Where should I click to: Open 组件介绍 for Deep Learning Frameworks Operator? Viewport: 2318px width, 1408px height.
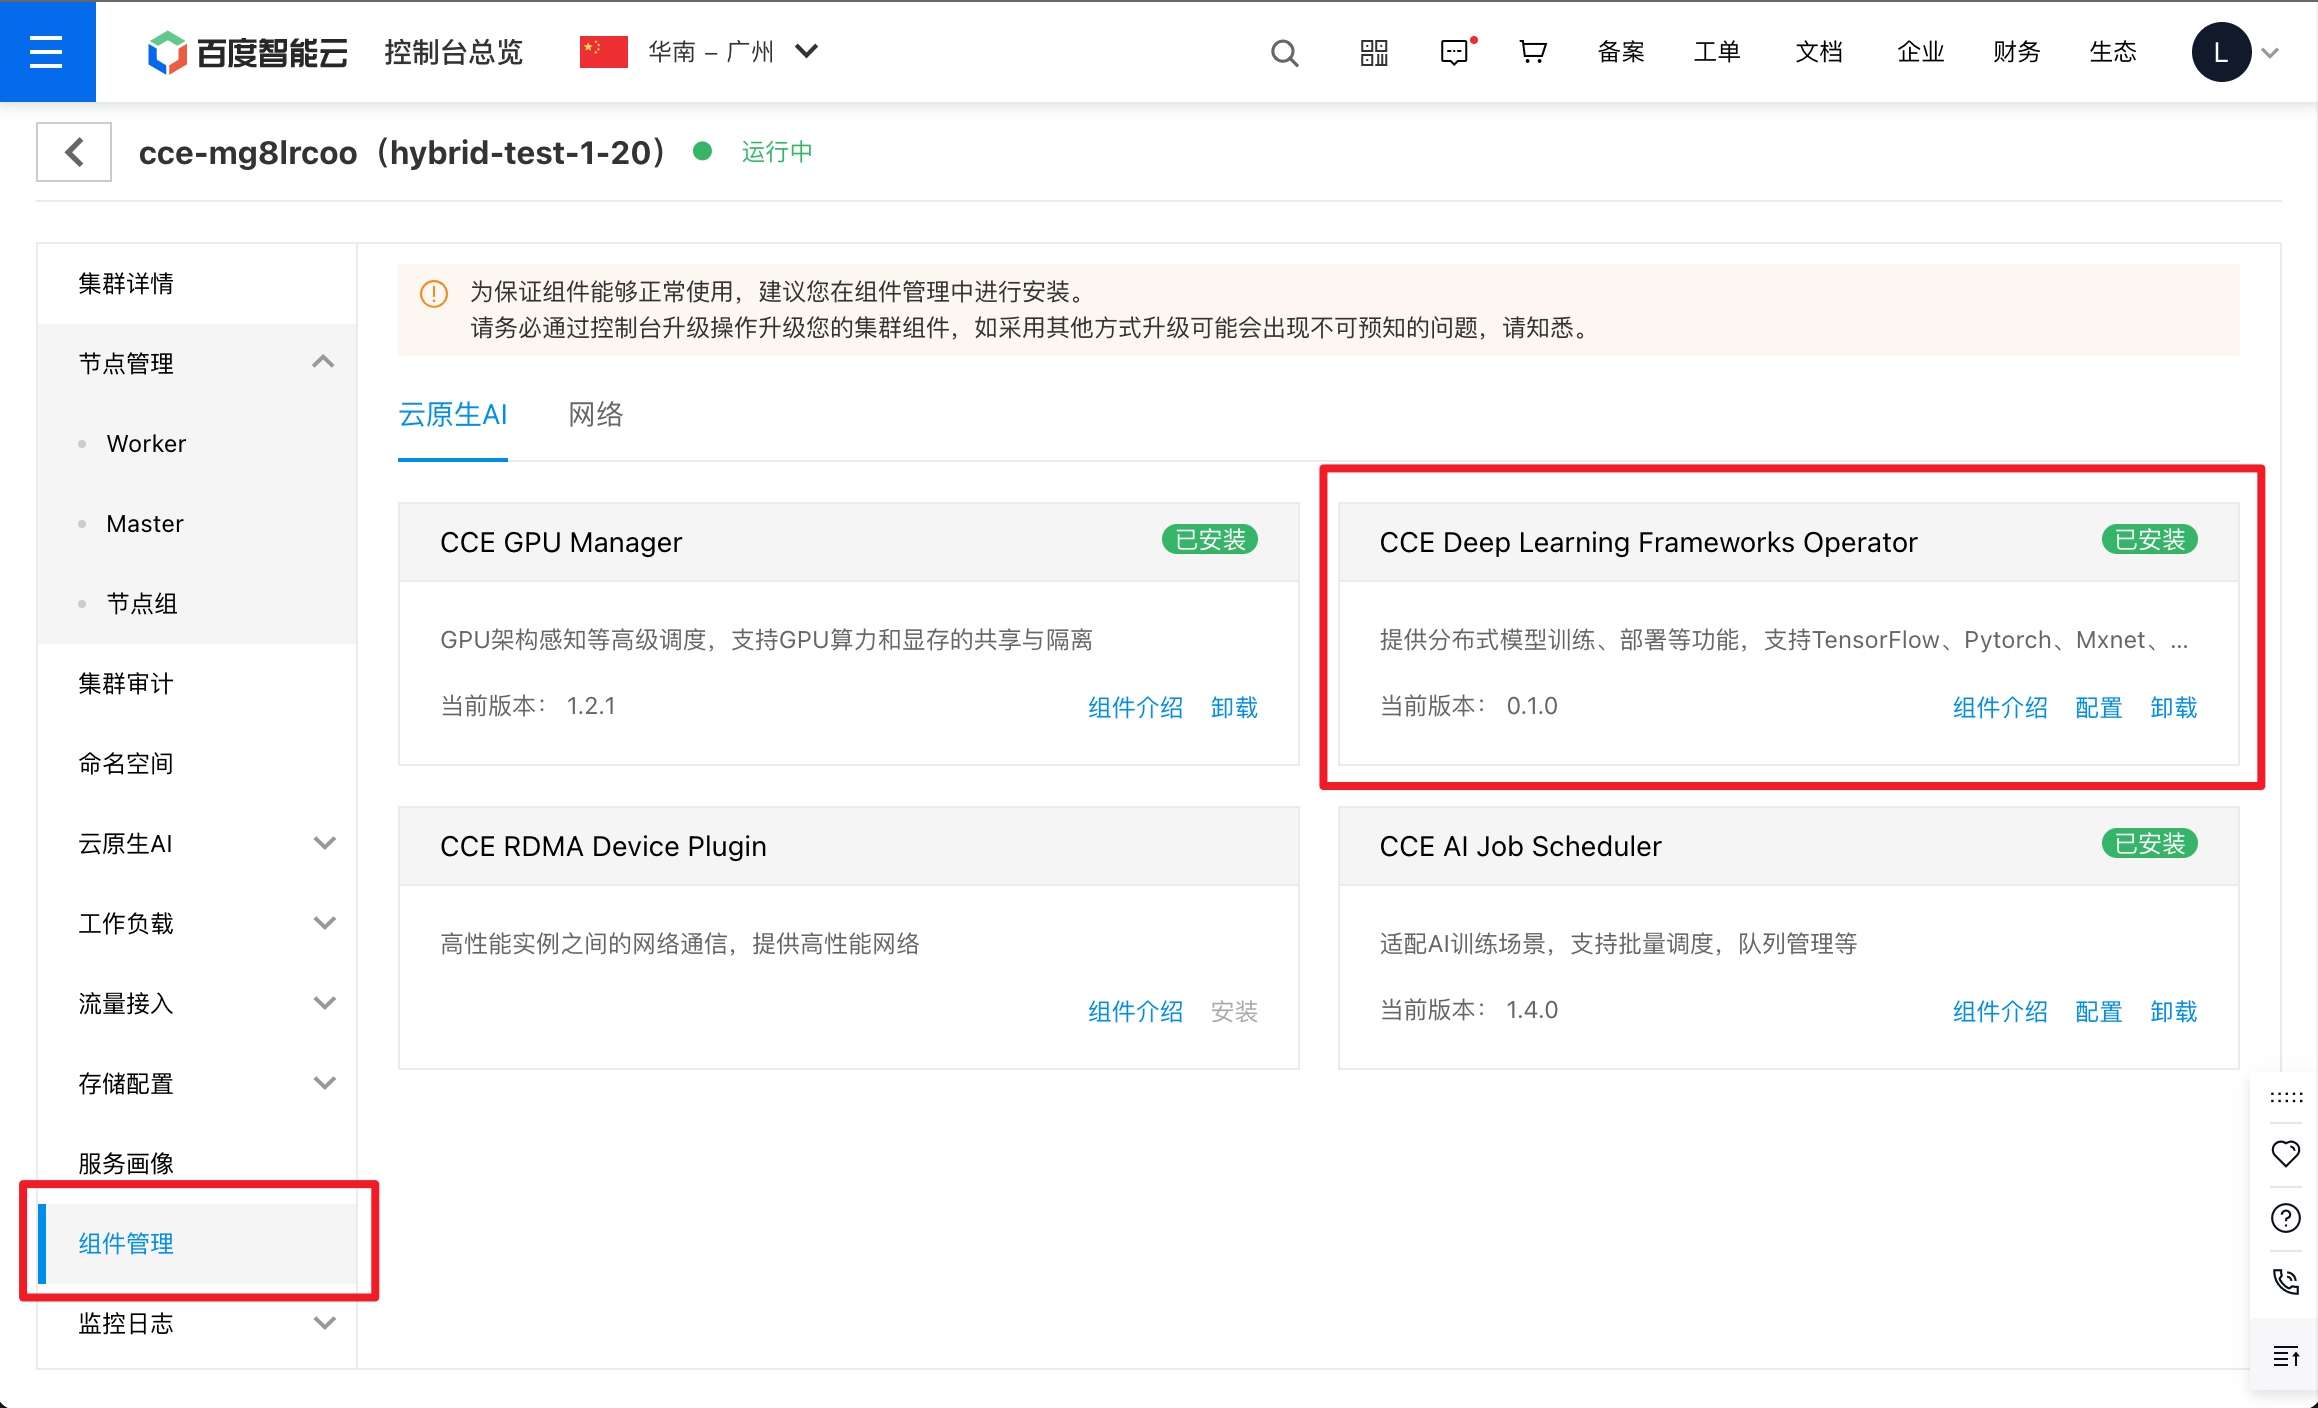(x=2000, y=708)
